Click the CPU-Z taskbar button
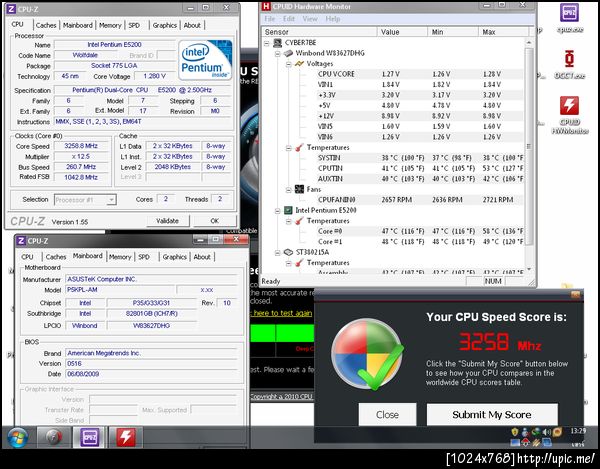This screenshot has width=600, height=469. pos(90,438)
